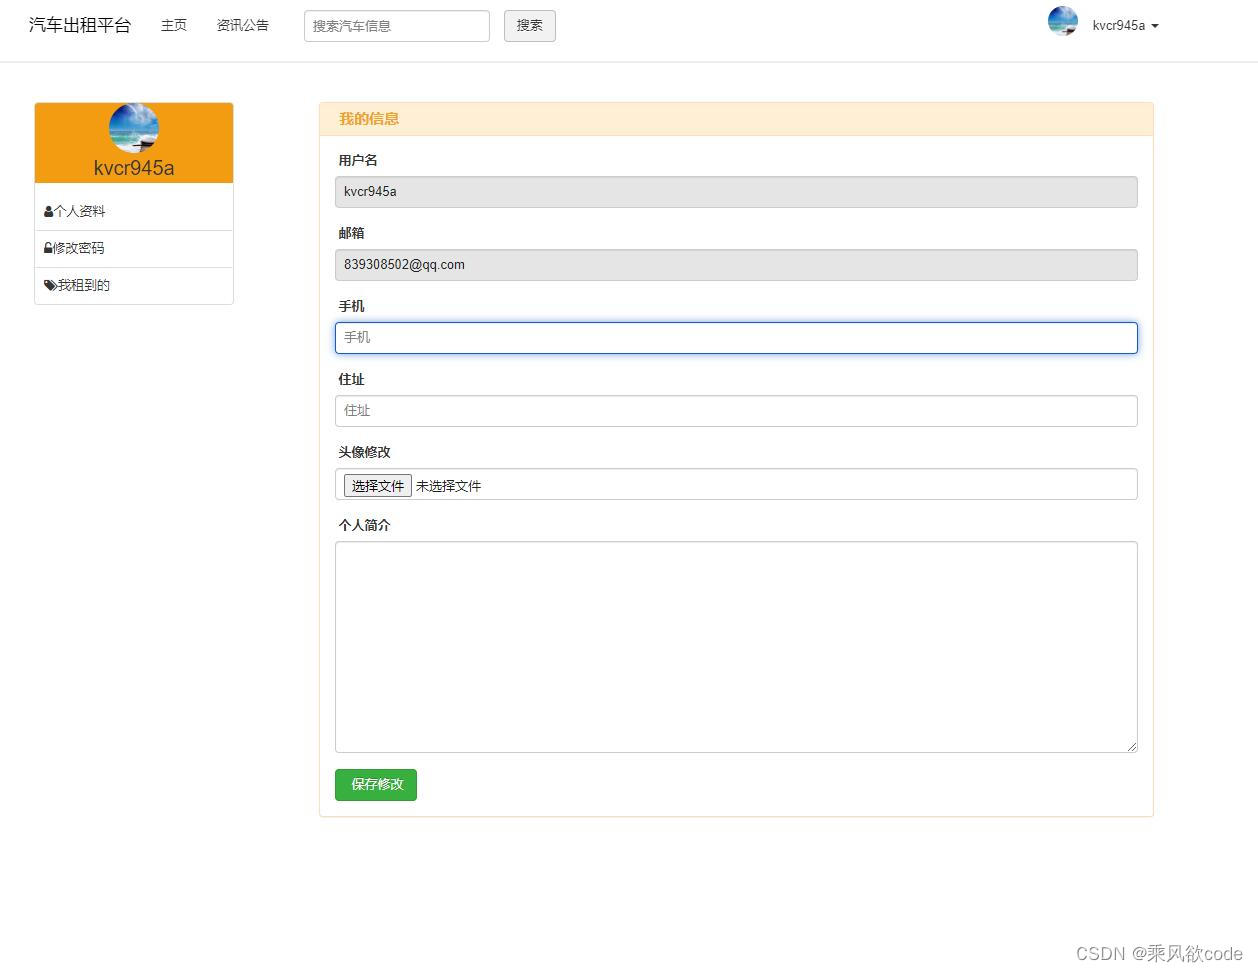Click the navbar user avatar image
This screenshot has width=1258, height=972.
click(x=1063, y=21)
